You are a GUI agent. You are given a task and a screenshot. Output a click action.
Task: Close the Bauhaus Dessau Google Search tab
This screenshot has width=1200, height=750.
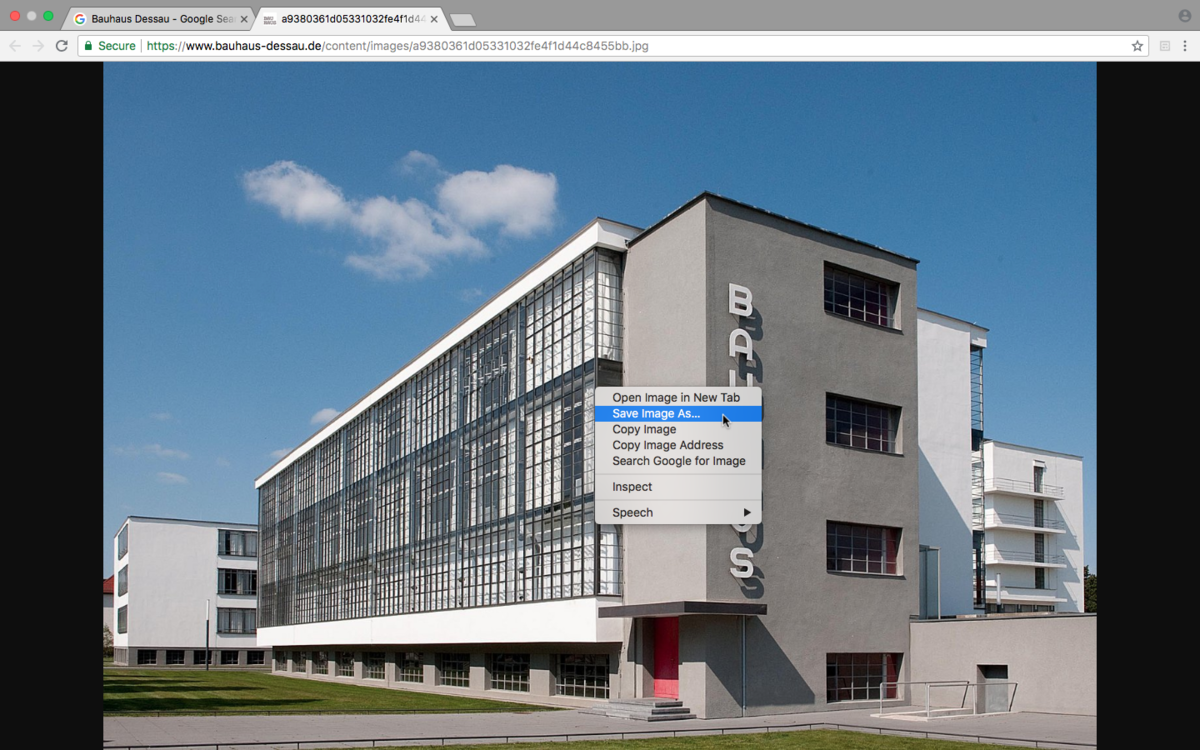(244, 19)
